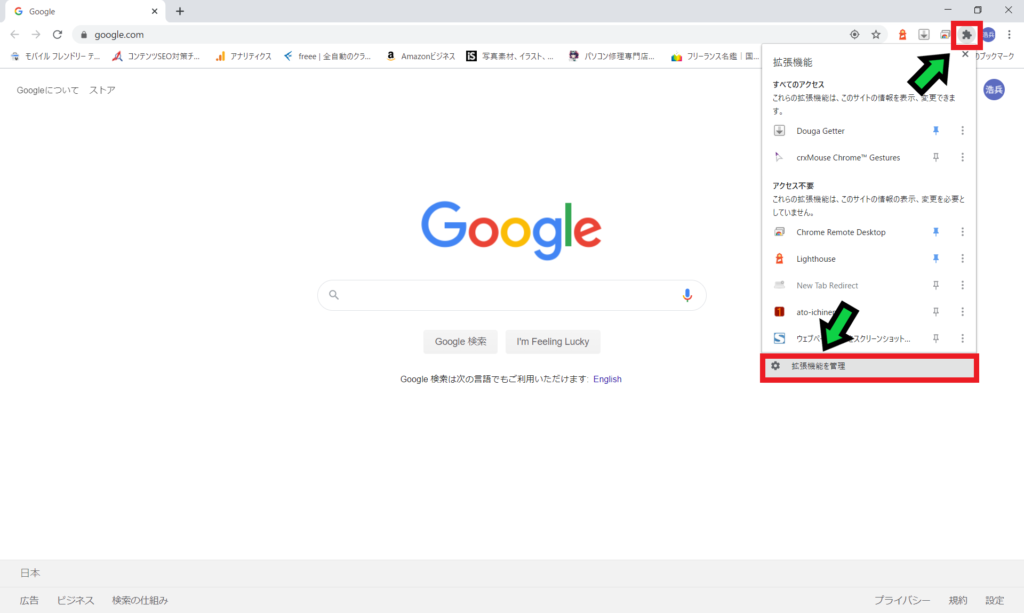Click the bookmark star in address bar
Viewport: 1024px width, 613px height.
point(876,34)
